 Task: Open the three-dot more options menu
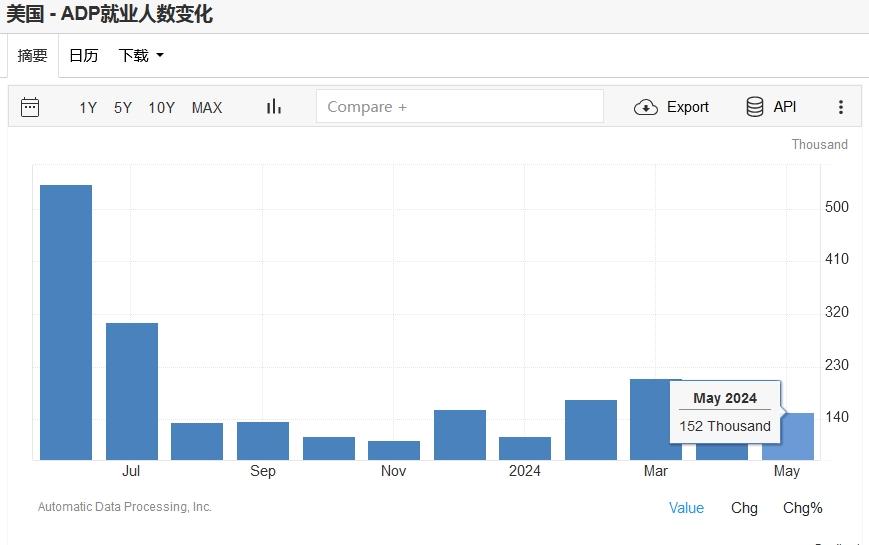click(x=841, y=107)
